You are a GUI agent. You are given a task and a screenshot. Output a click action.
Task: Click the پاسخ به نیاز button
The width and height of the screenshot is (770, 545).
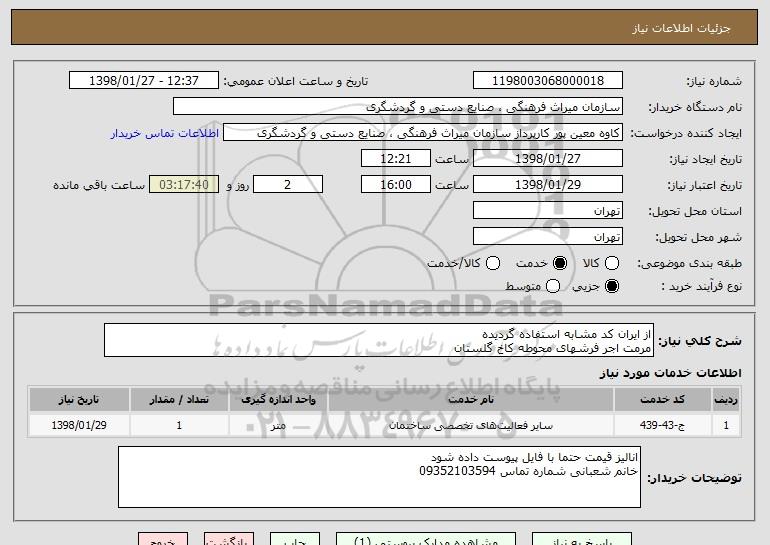tap(582, 539)
